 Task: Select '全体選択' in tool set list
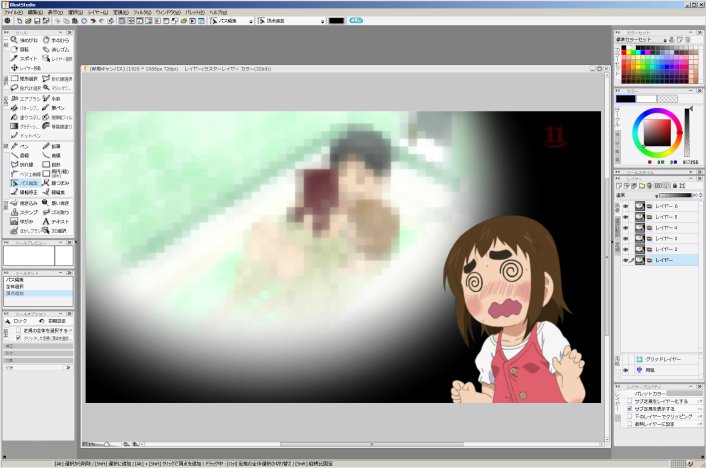pyautogui.click(x=38, y=286)
